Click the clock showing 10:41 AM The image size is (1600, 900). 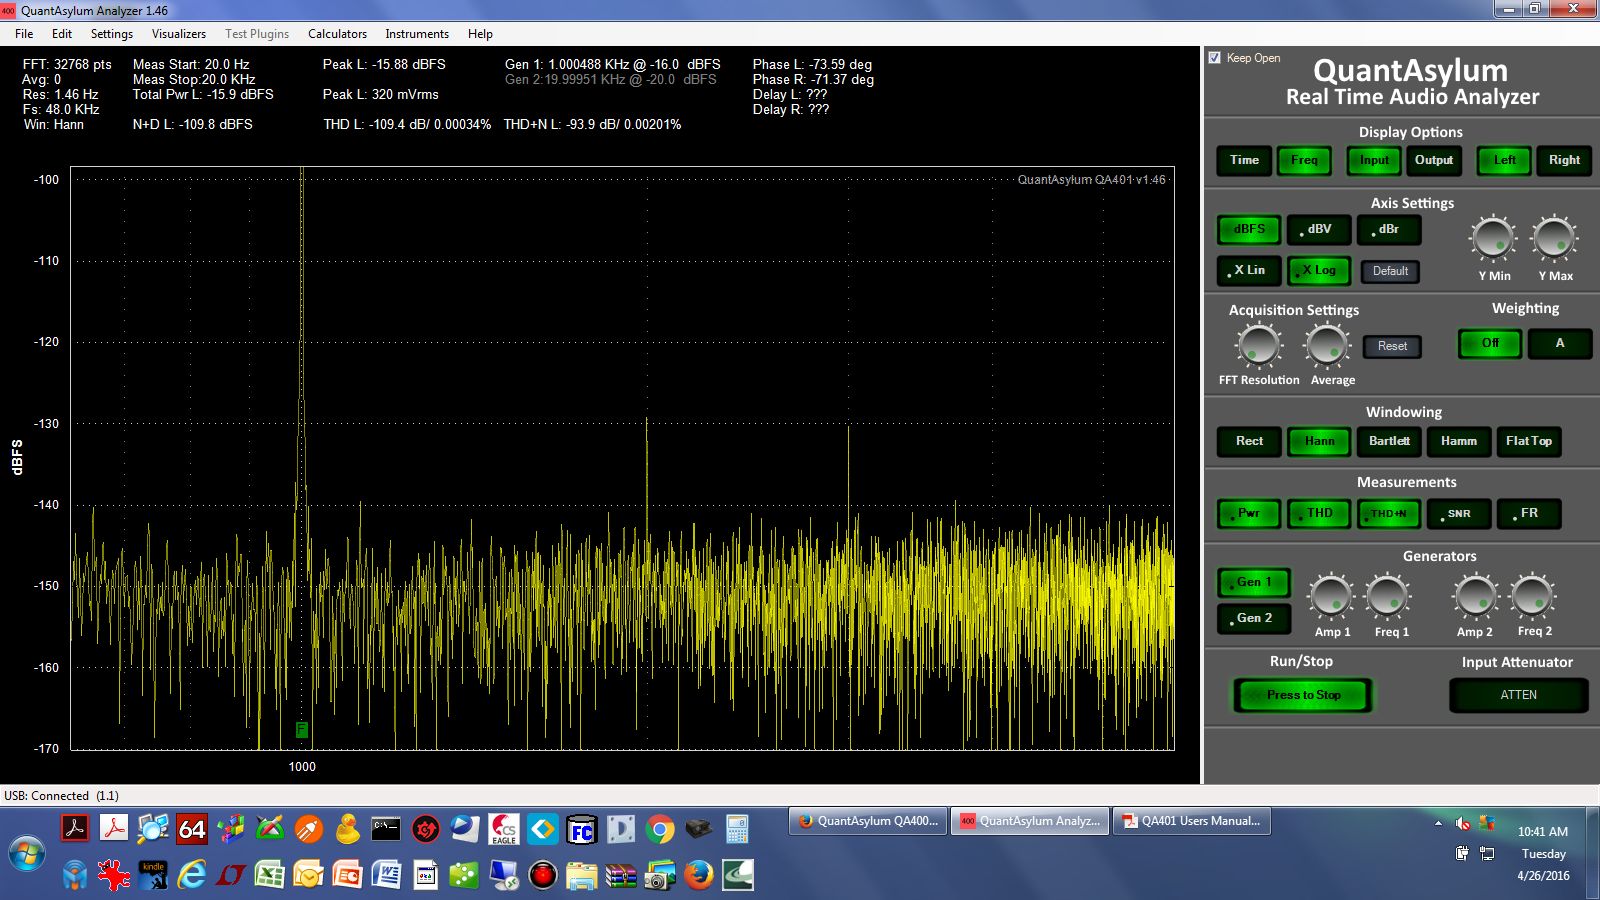tap(1543, 832)
